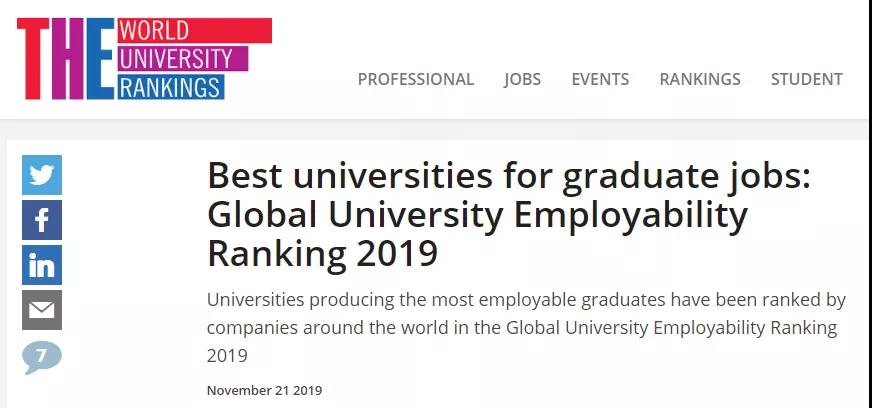Click the November 21 2019 publication date
872x408 pixels.
tap(264, 390)
